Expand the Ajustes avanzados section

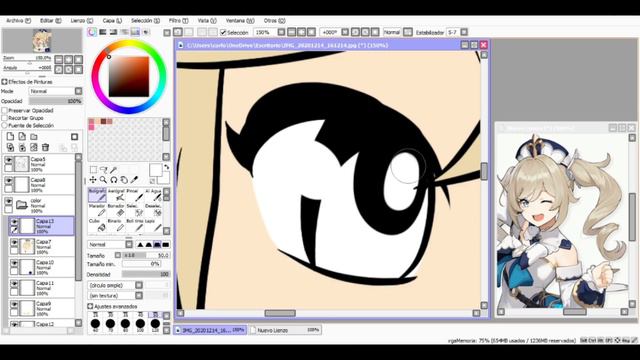(x=90, y=306)
